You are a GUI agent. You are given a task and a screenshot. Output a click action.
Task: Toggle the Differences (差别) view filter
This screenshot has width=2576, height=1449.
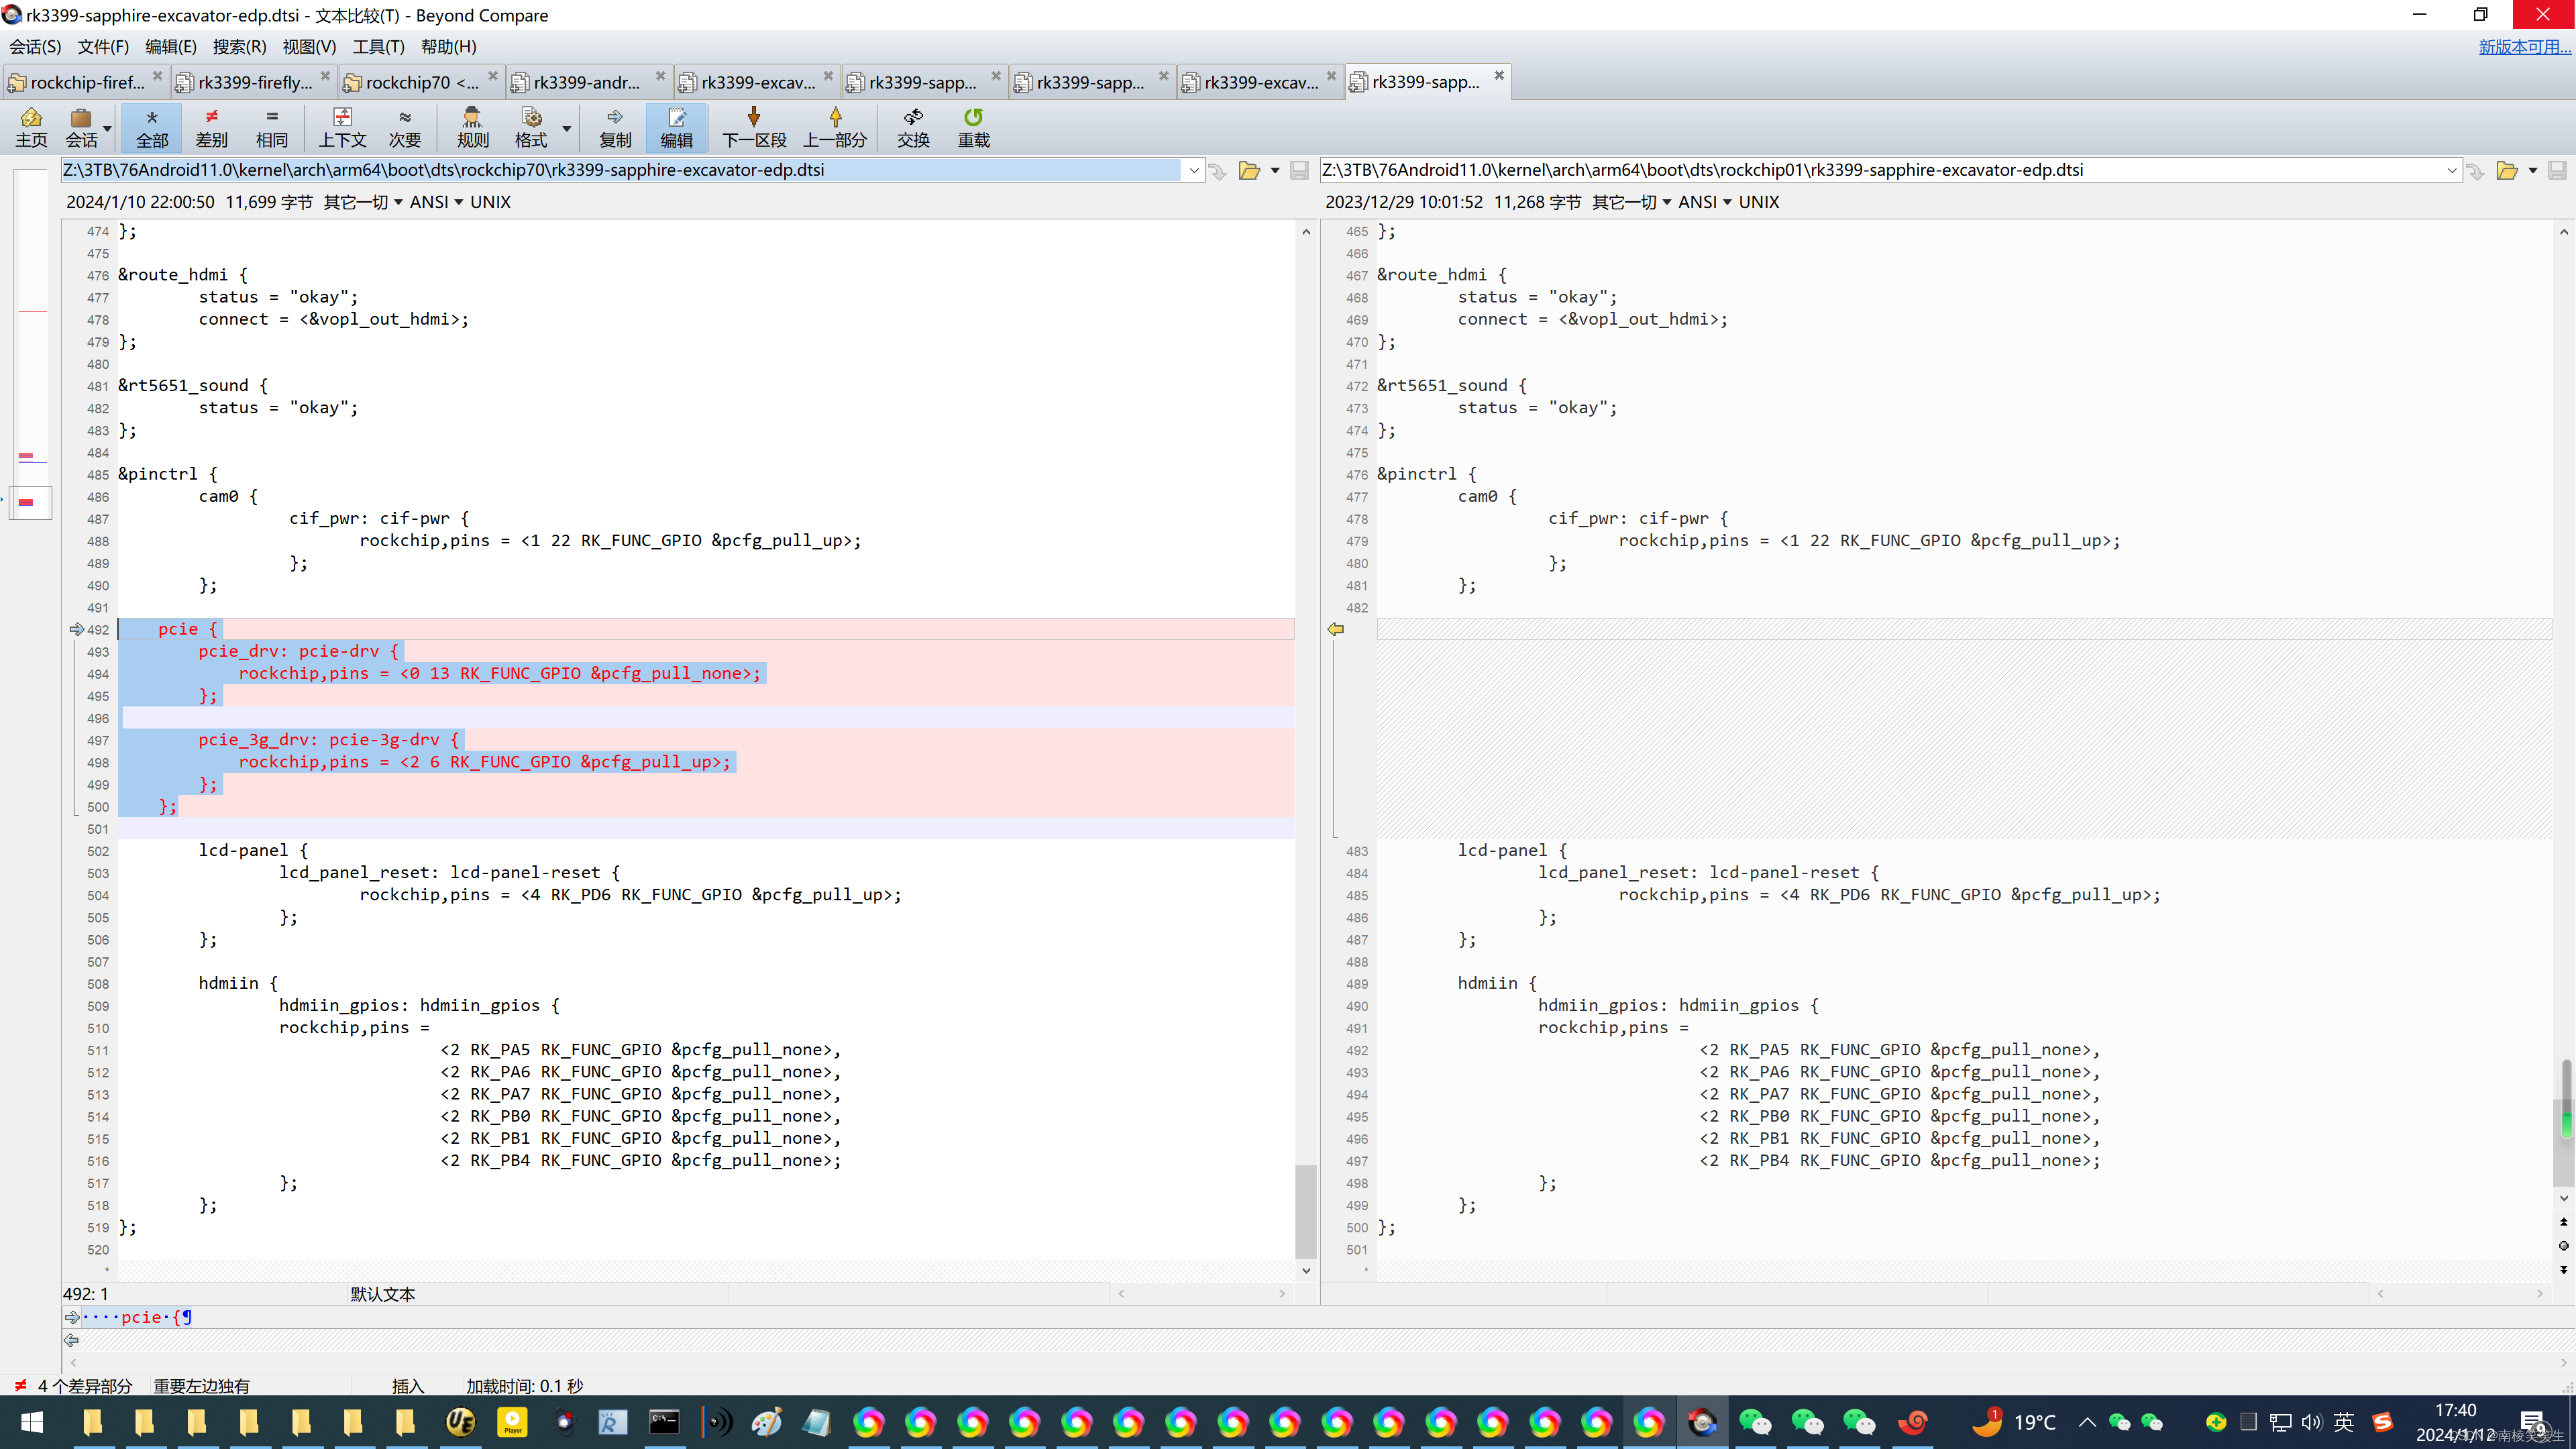211,127
